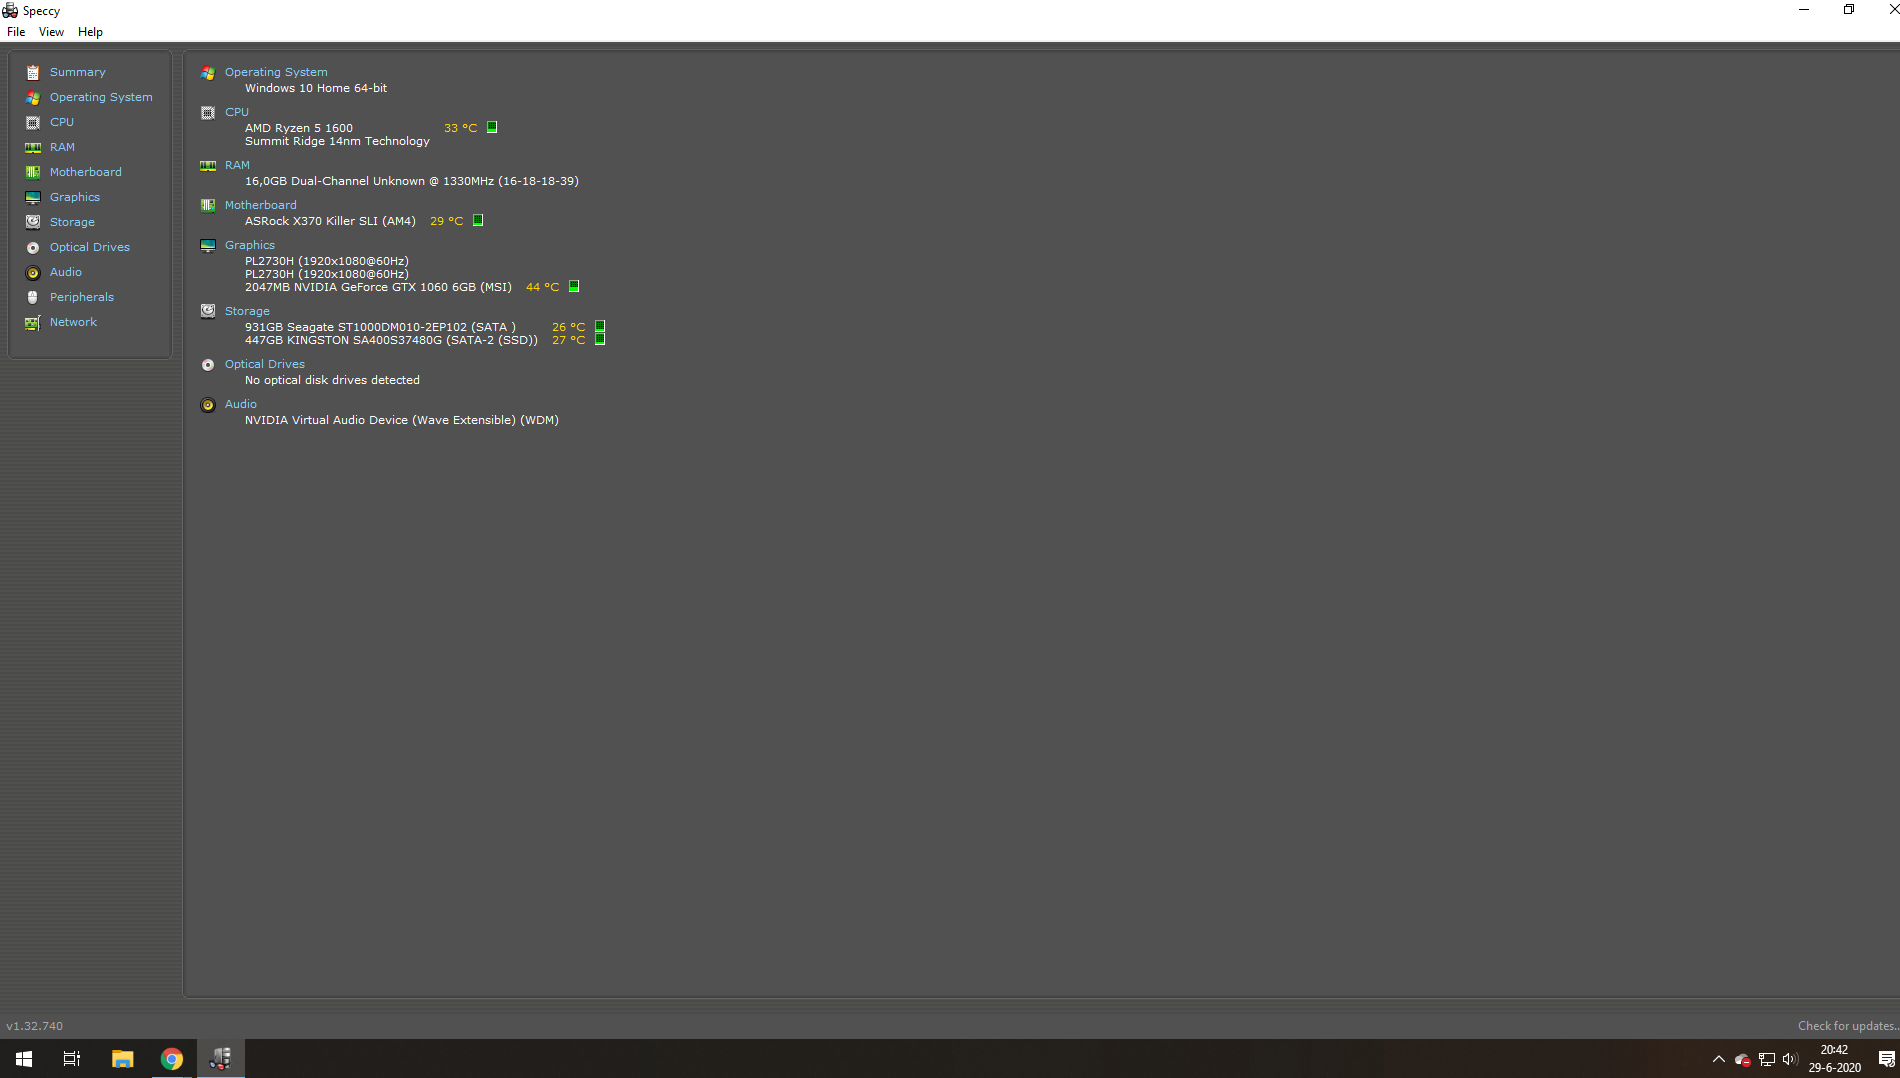Open the Optical Drives heading link
1900x1078 pixels.
coord(265,364)
